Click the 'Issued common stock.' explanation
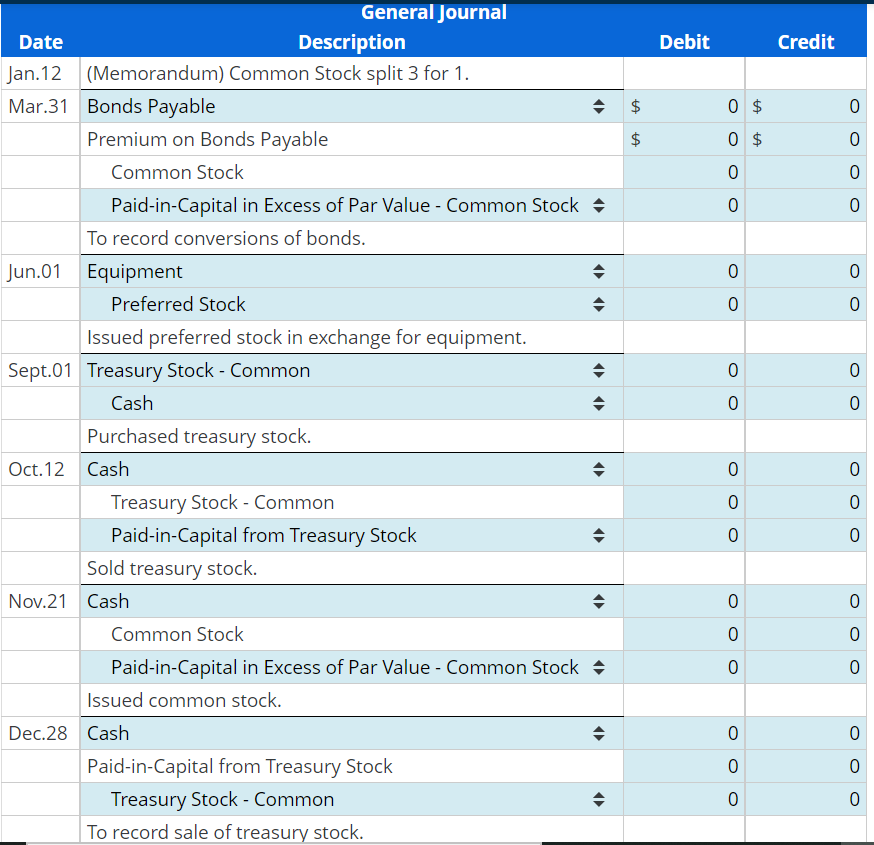This screenshot has height=845, width=874. pyautogui.click(x=184, y=700)
